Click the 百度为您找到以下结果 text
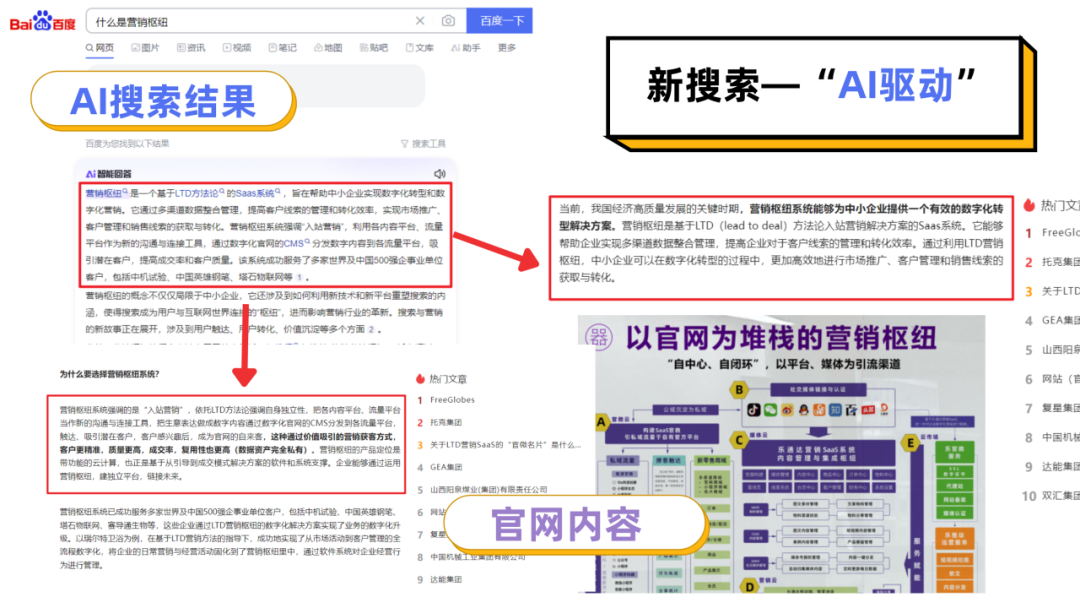Viewport: 1080px width, 608px height. pyautogui.click(x=127, y=144)
